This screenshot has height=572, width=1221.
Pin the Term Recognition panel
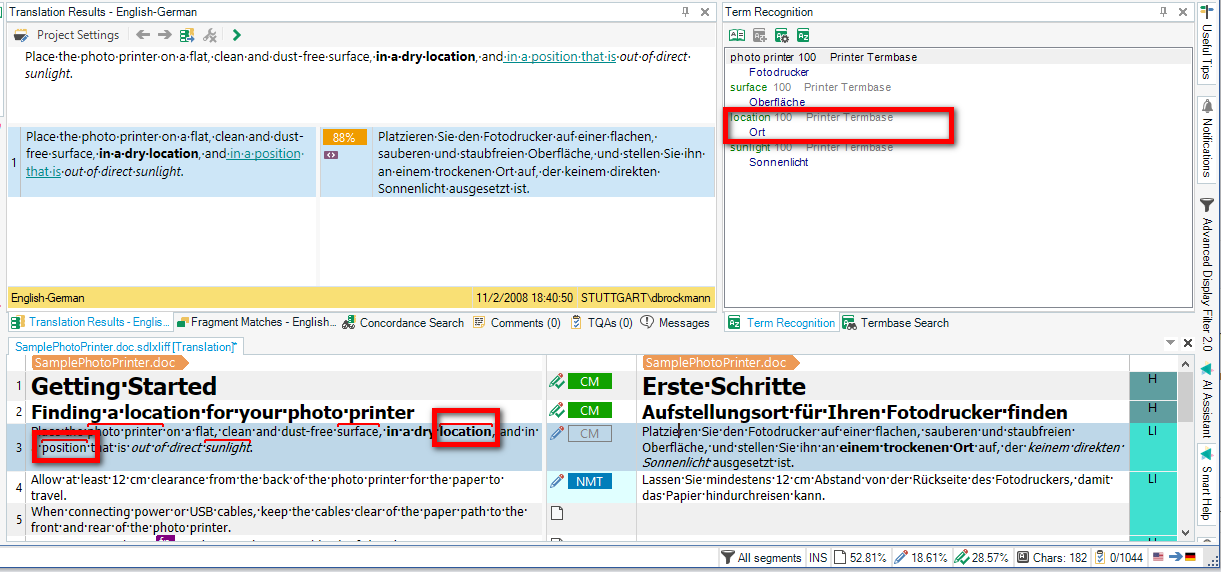(x=1163, y=12)
